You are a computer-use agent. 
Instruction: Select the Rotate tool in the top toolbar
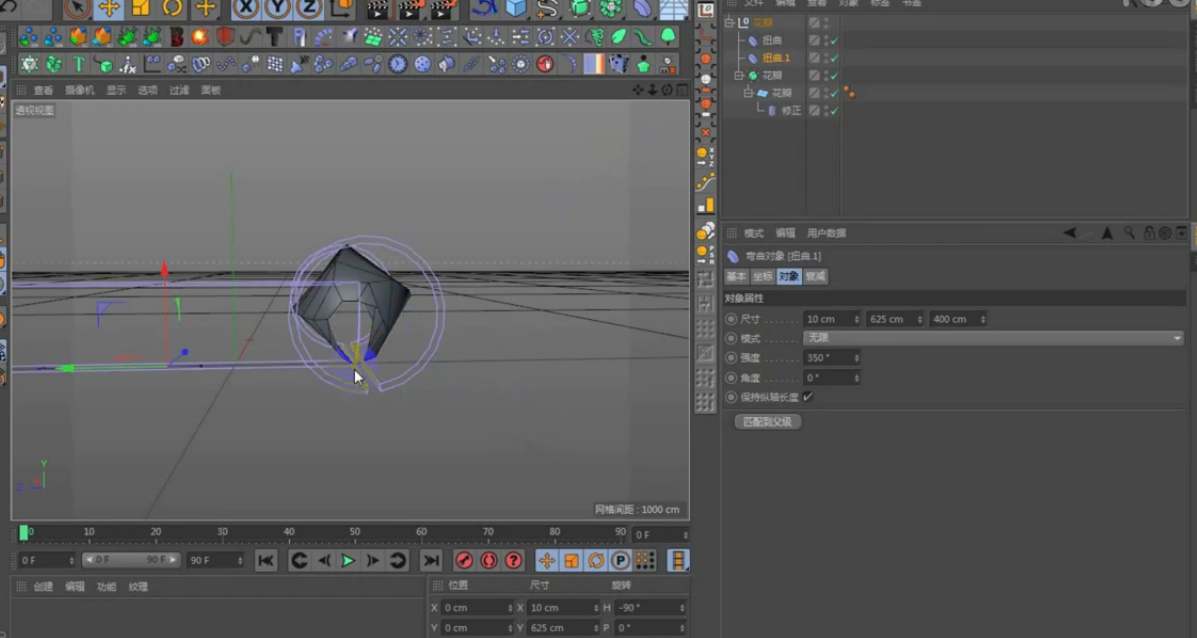pyautogui.click(x=173, y=8)
